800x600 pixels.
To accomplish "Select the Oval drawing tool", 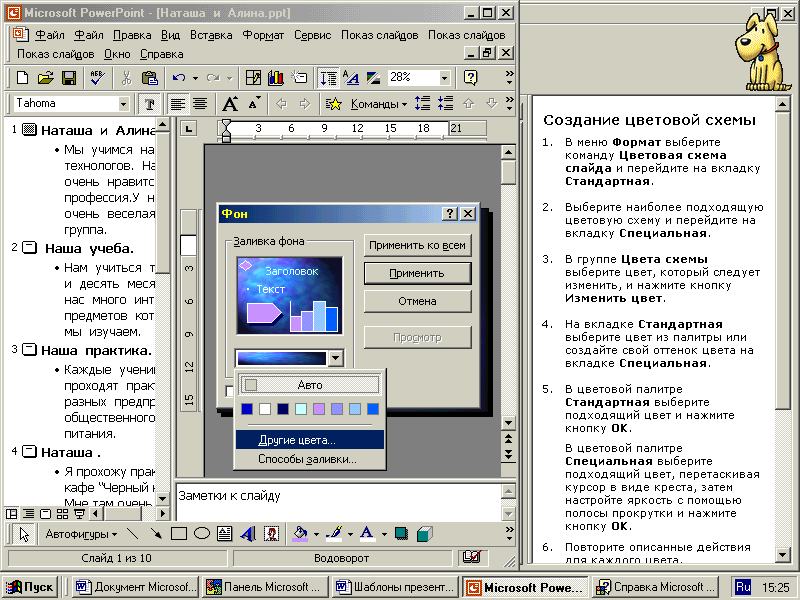I will [202, 534].
